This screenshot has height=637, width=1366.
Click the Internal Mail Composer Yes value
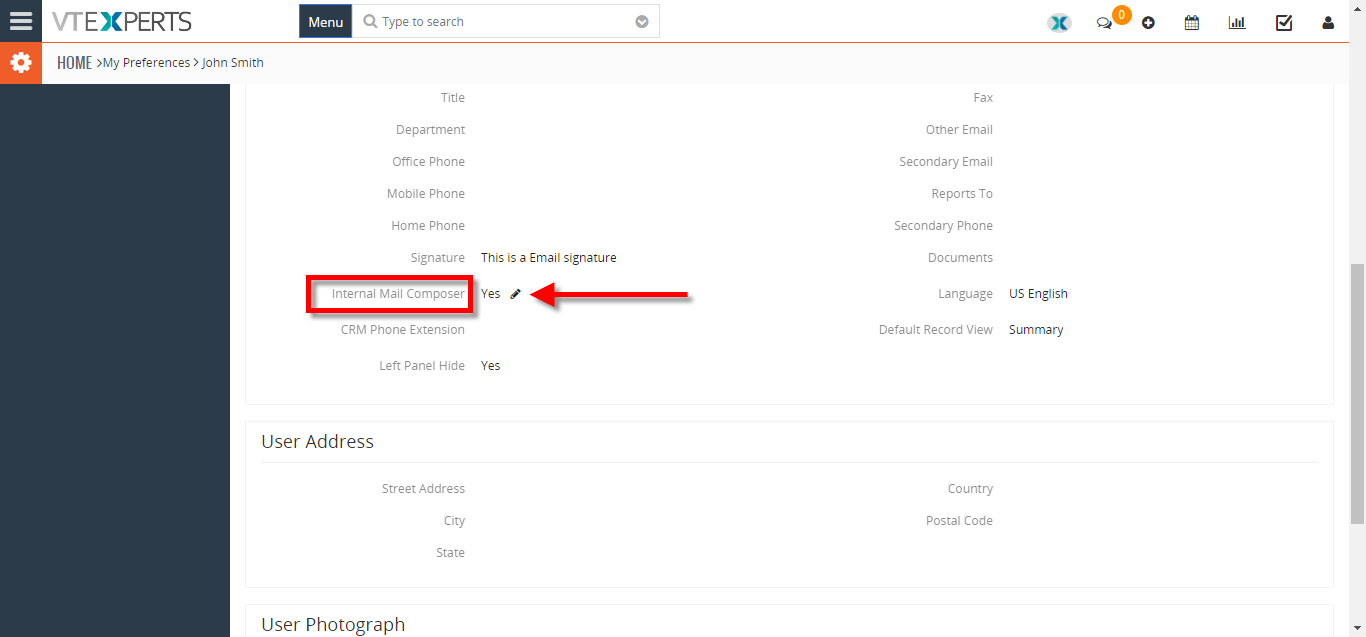[x=490, y=294]
